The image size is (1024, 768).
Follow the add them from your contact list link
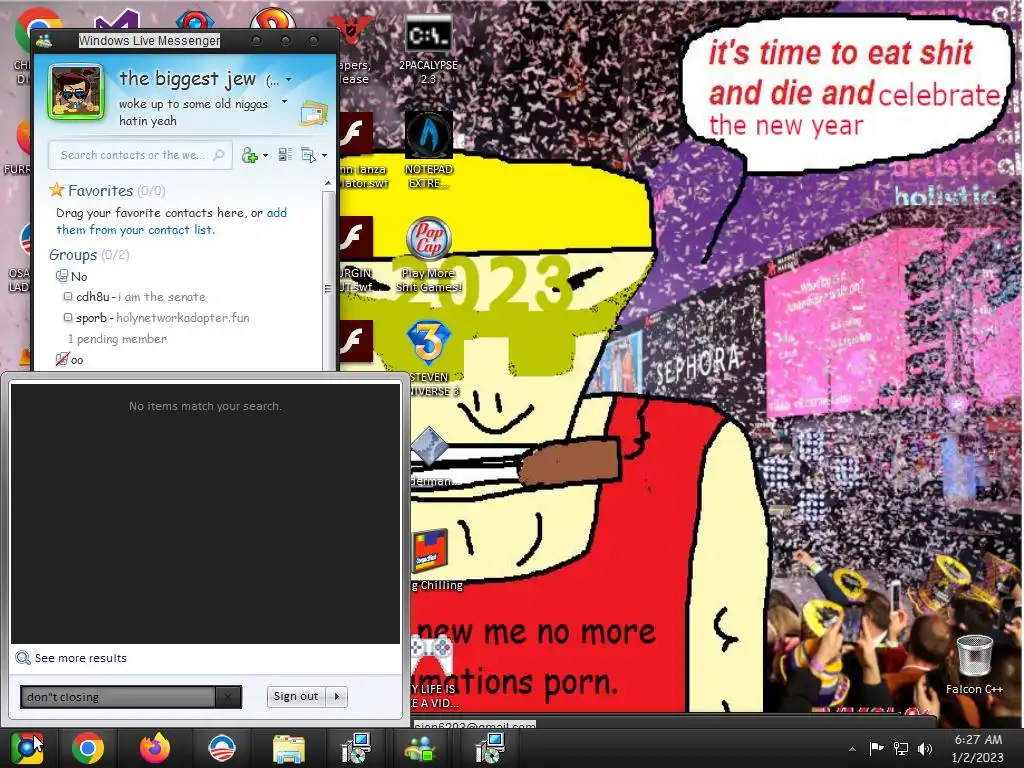coord(171,221)
